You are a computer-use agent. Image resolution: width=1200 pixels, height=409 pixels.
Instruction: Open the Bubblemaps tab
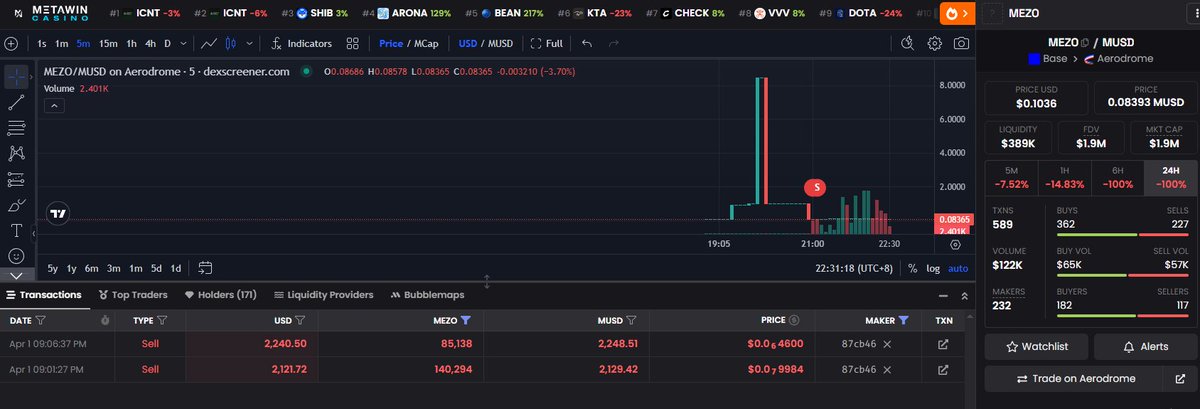[427, 295]
